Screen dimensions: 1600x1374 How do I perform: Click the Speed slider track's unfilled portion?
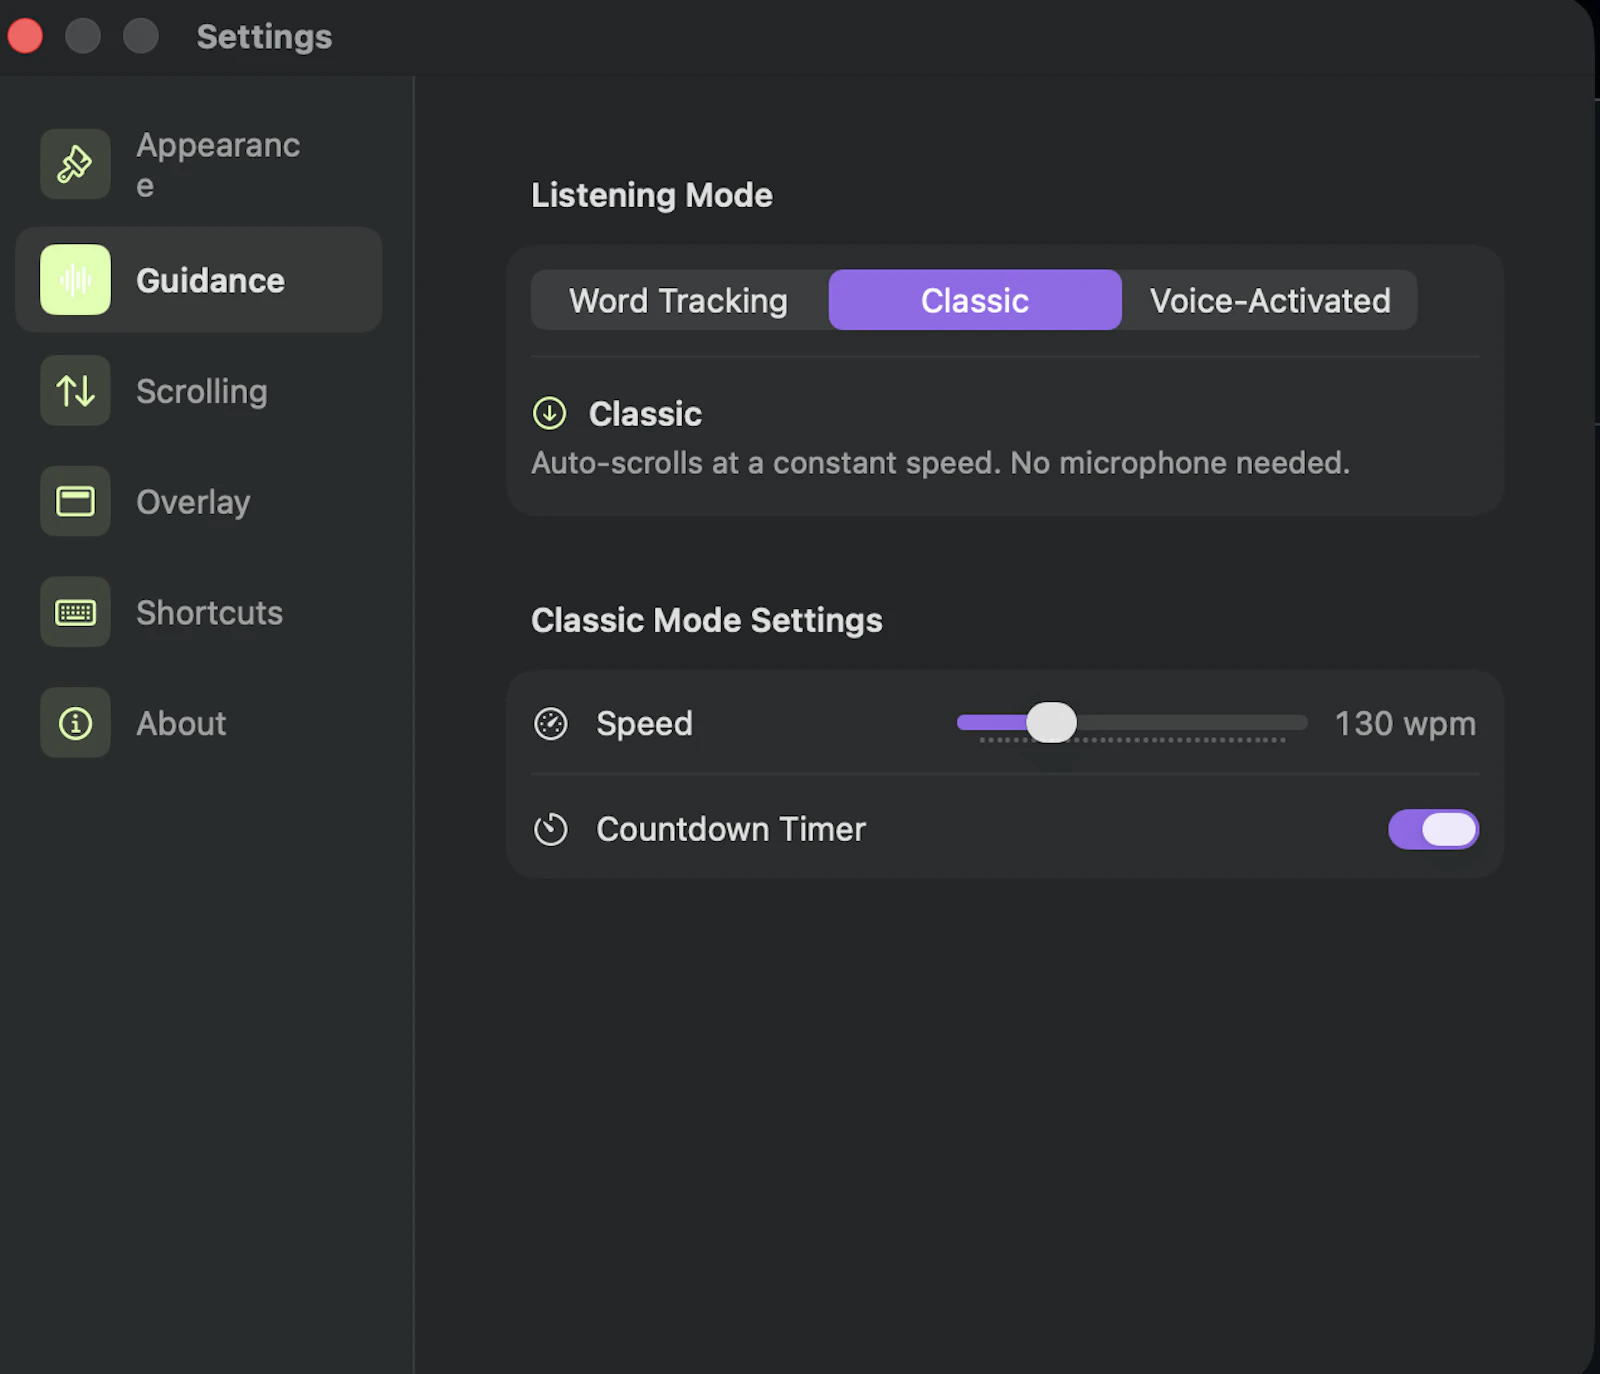click(1192, 722)
